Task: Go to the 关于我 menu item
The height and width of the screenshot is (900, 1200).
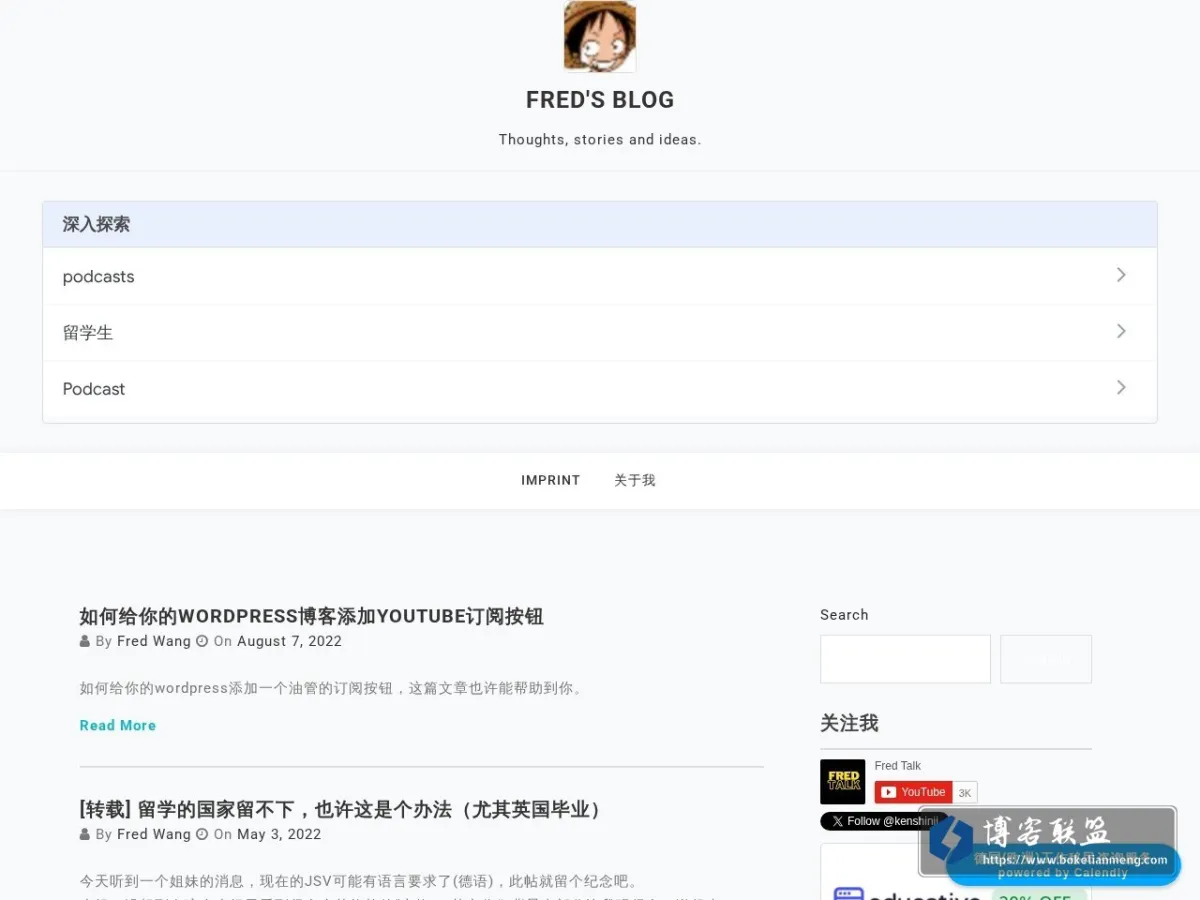Action: [x=635, y=480]
